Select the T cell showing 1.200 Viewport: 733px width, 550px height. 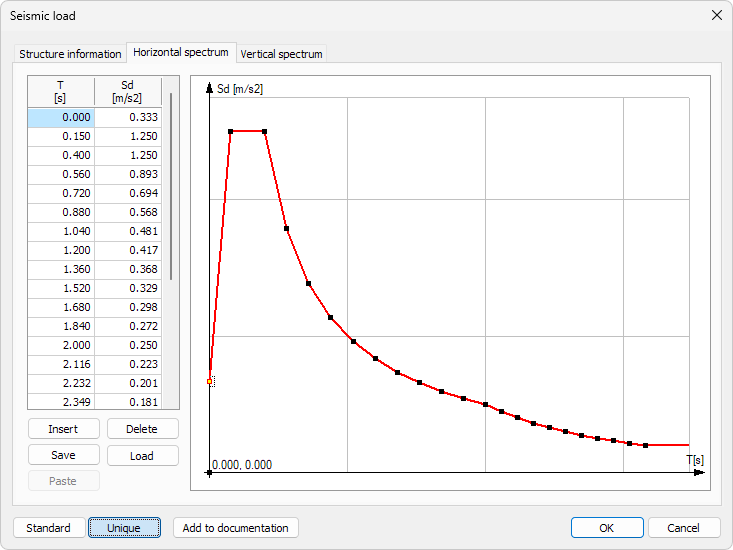click(x=61, y=250)
